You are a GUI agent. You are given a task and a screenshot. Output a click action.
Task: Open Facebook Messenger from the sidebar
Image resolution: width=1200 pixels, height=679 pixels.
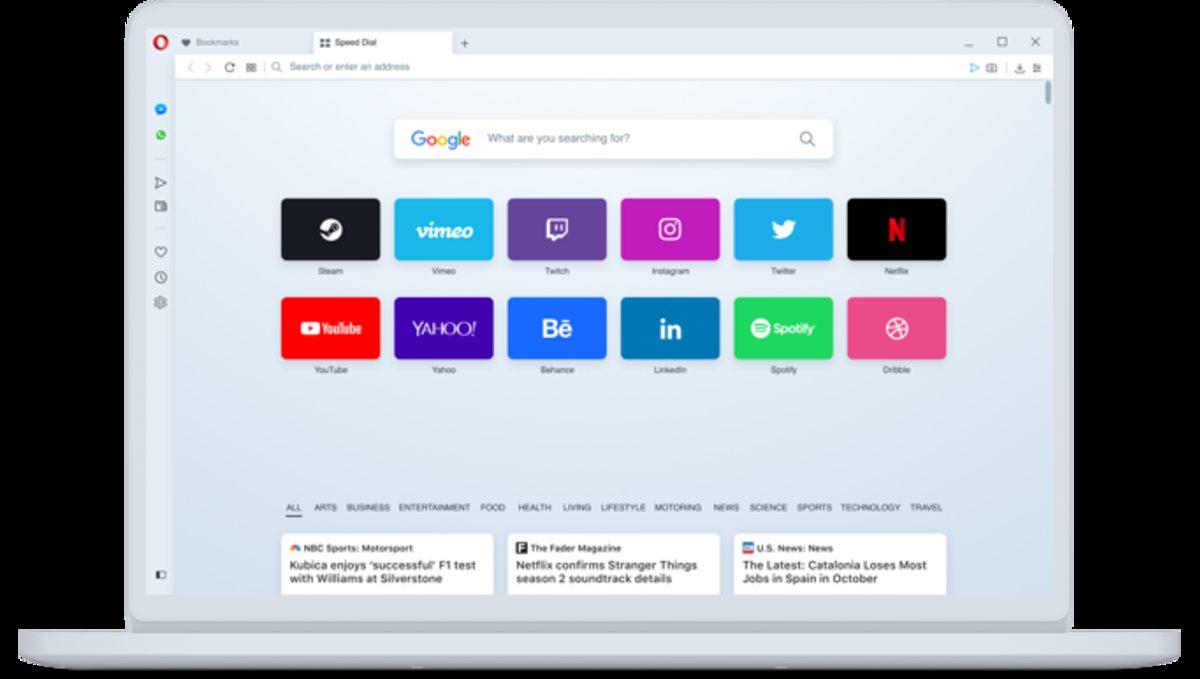[160, 110]
